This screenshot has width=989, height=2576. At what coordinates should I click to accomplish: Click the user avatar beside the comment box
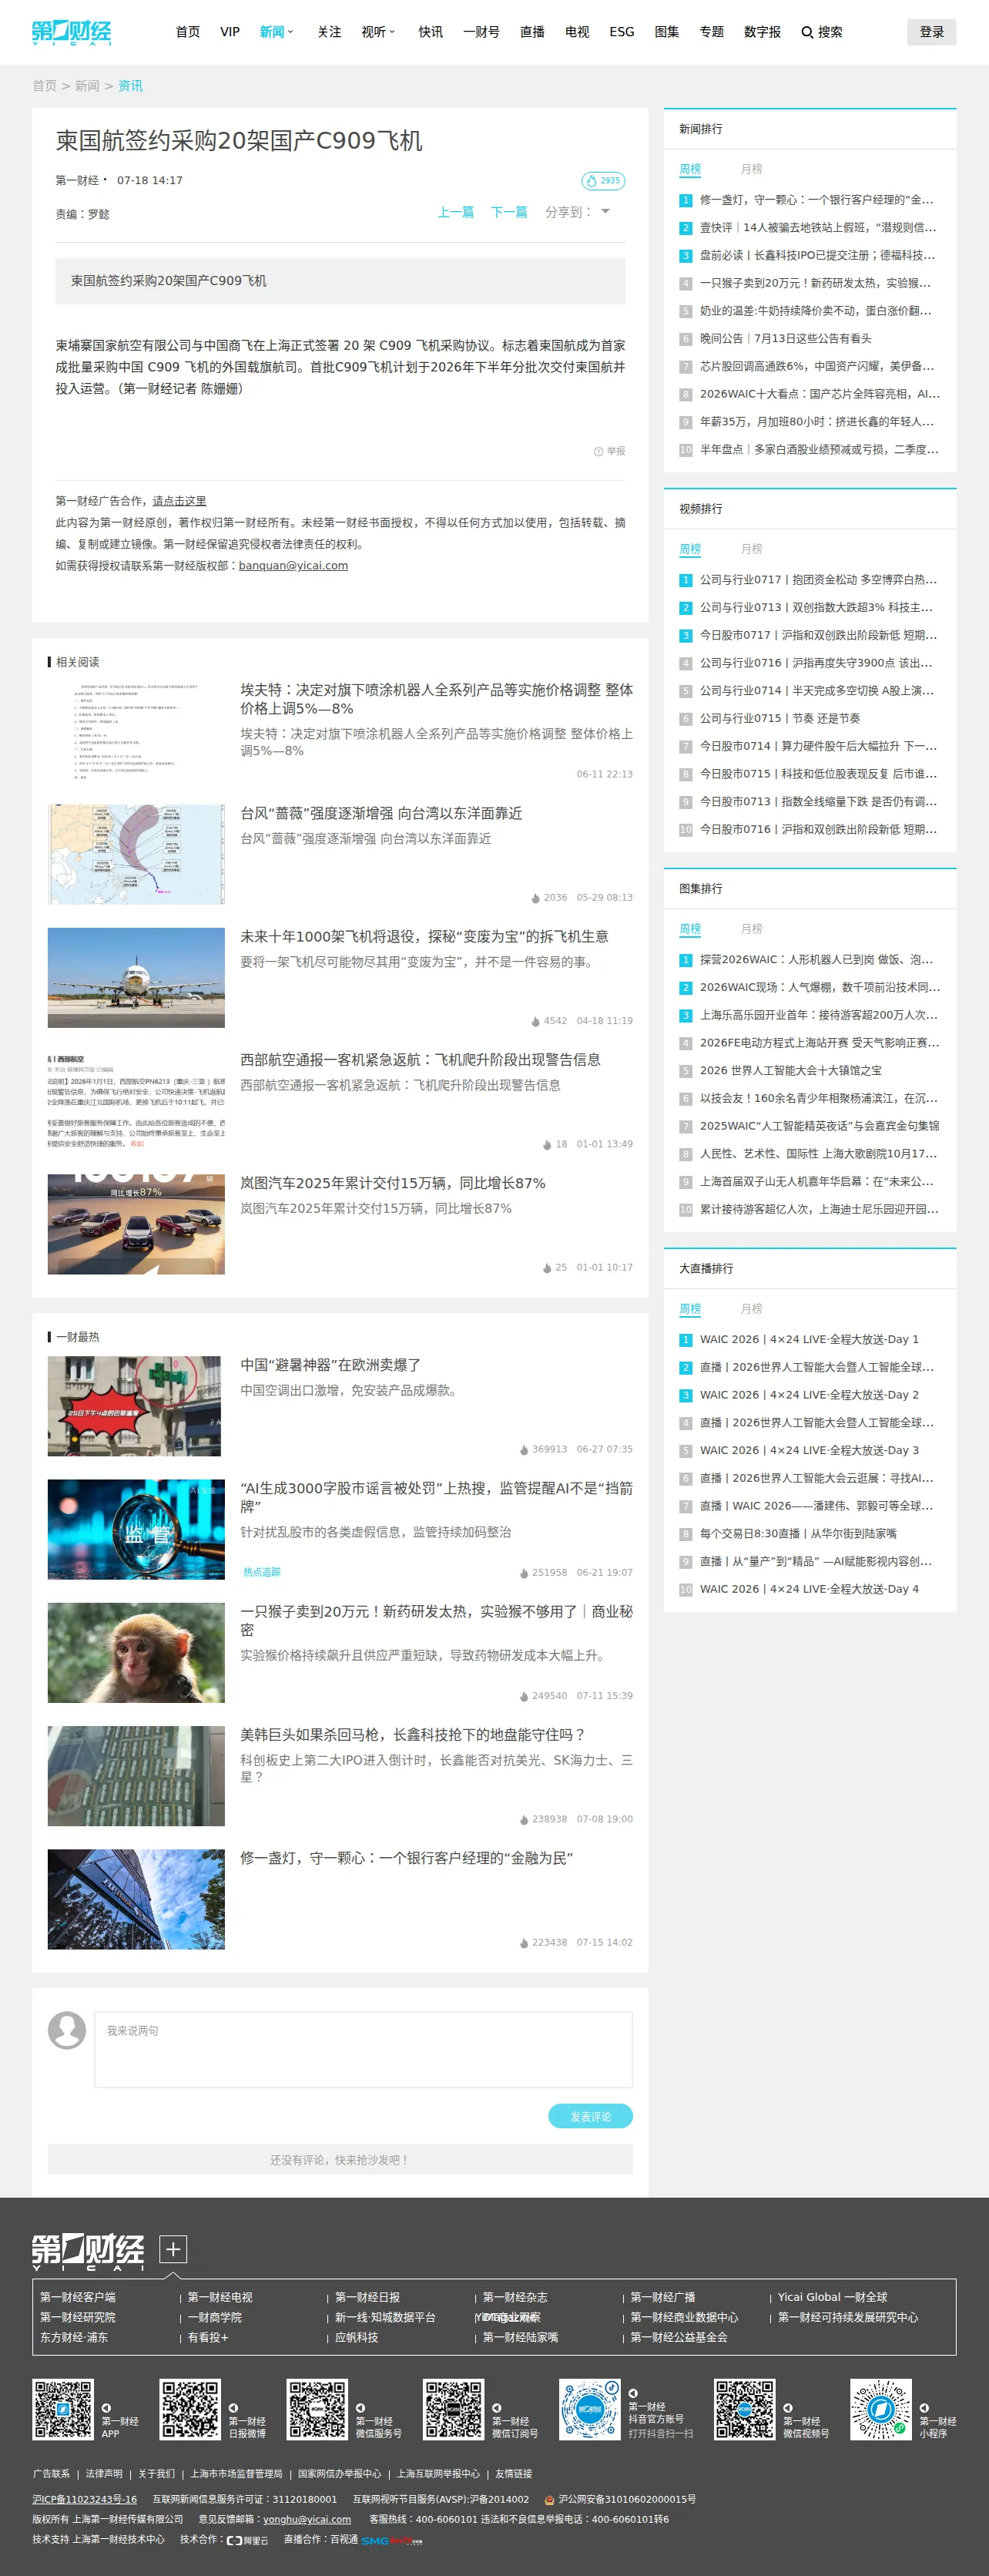(67, 2030)
